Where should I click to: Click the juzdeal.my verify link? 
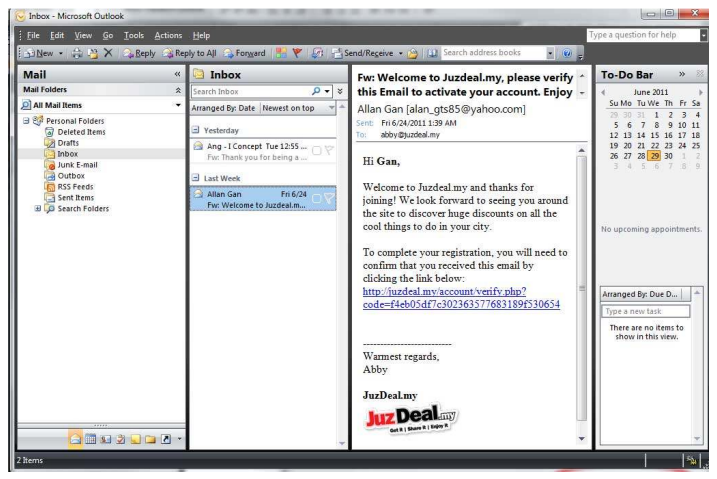[x=461, y=298]
